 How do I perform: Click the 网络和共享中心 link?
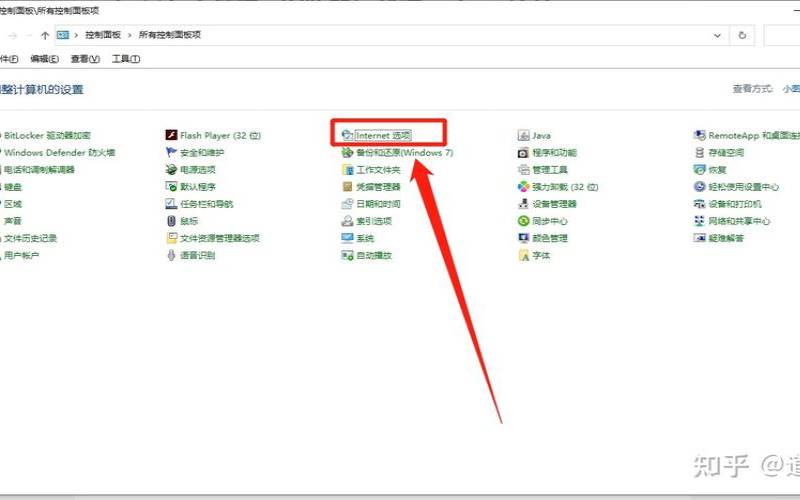click(x=739, y=221)
